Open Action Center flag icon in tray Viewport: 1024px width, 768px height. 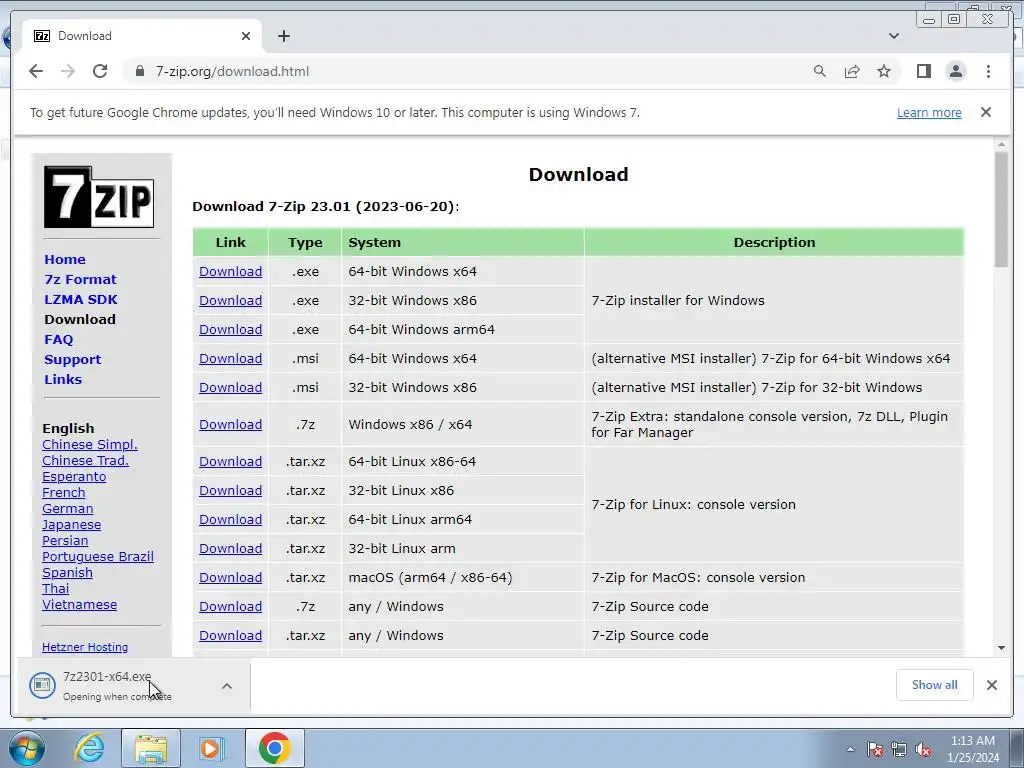point(875,749)
